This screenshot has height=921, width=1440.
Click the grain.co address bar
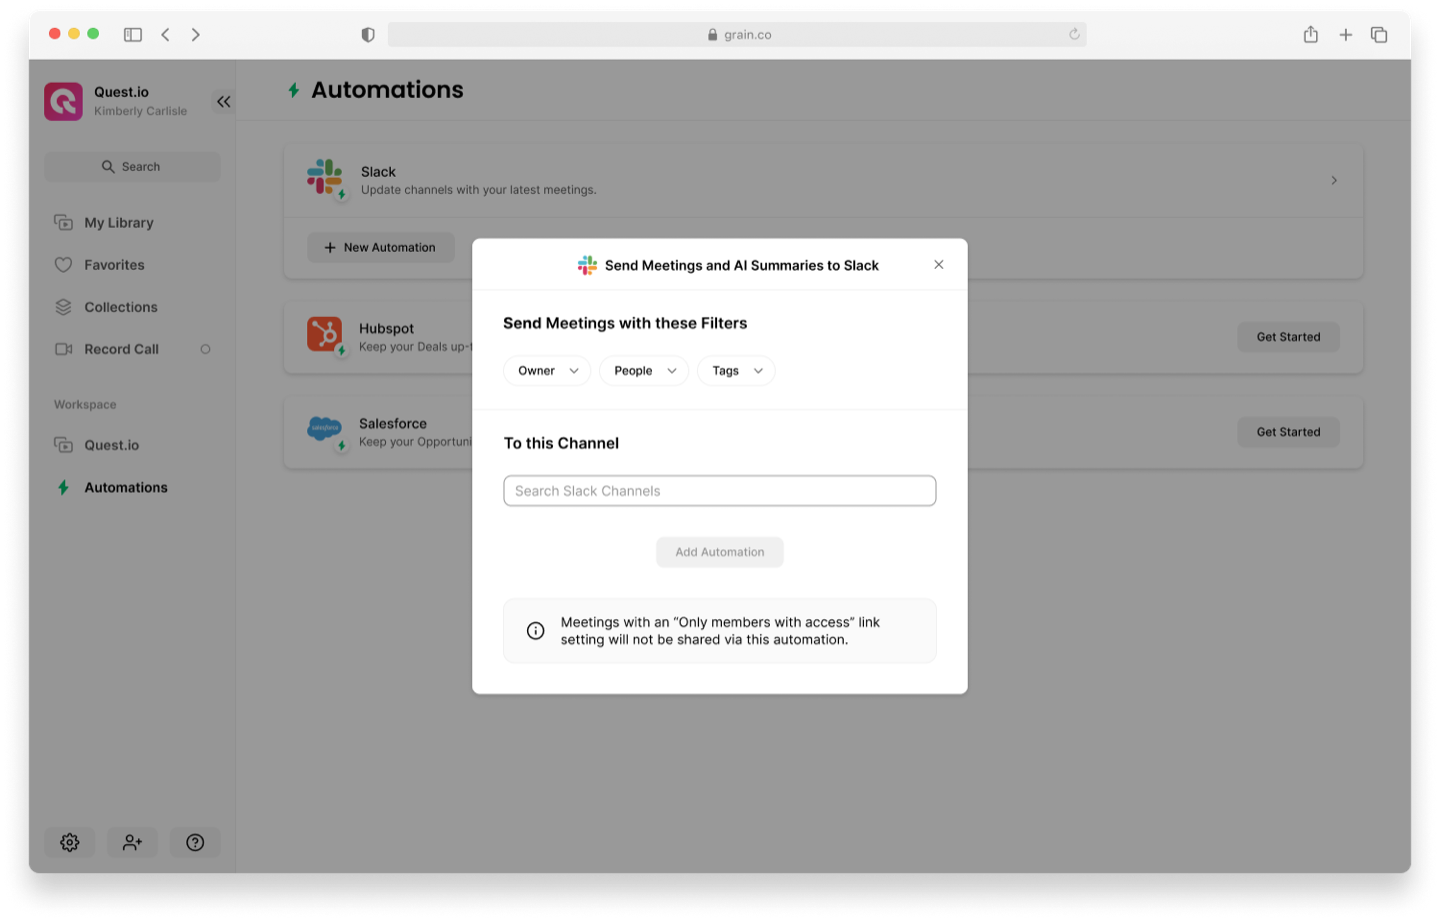pyautogui.click(x=737, y=35)
